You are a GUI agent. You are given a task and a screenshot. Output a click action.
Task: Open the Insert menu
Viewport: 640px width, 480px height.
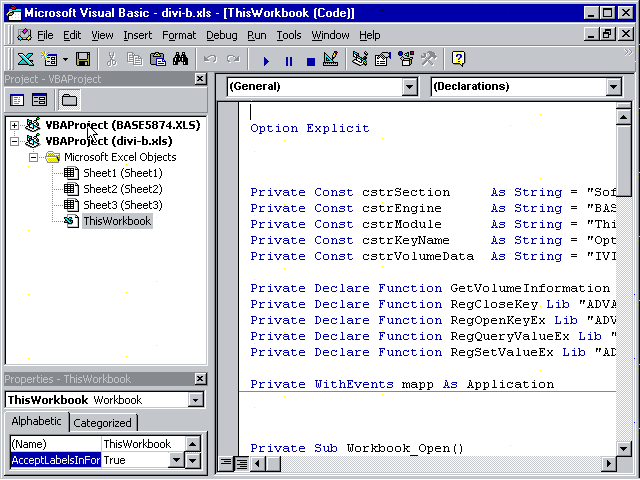coord(138,36)
